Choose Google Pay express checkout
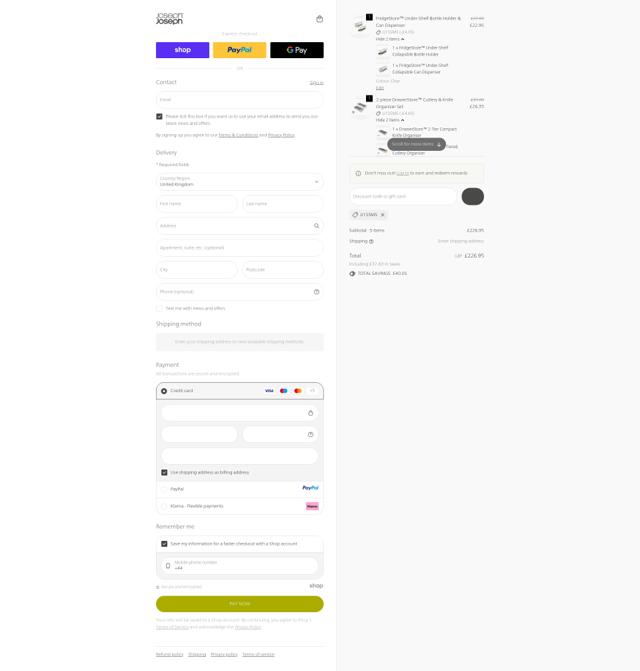640x671 pixels. [297, 50]
